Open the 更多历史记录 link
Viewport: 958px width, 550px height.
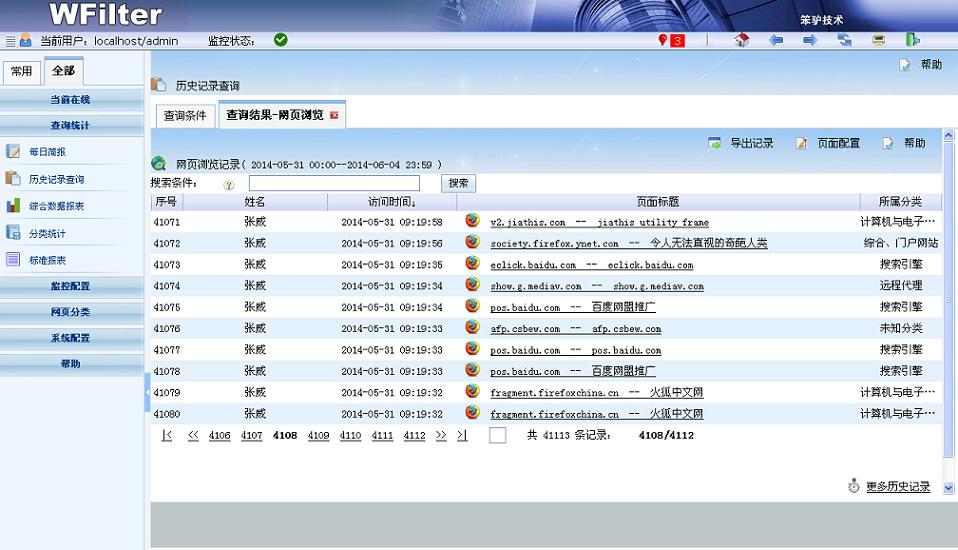pos(897,487)
